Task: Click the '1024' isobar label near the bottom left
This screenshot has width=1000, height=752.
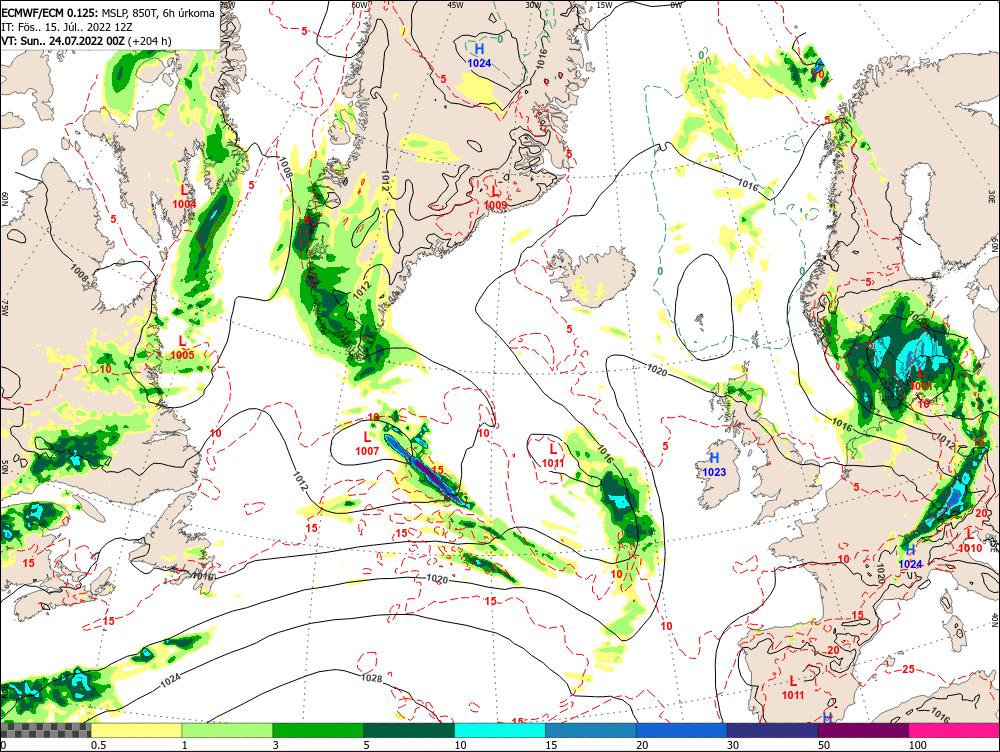Action: point(170,681)
